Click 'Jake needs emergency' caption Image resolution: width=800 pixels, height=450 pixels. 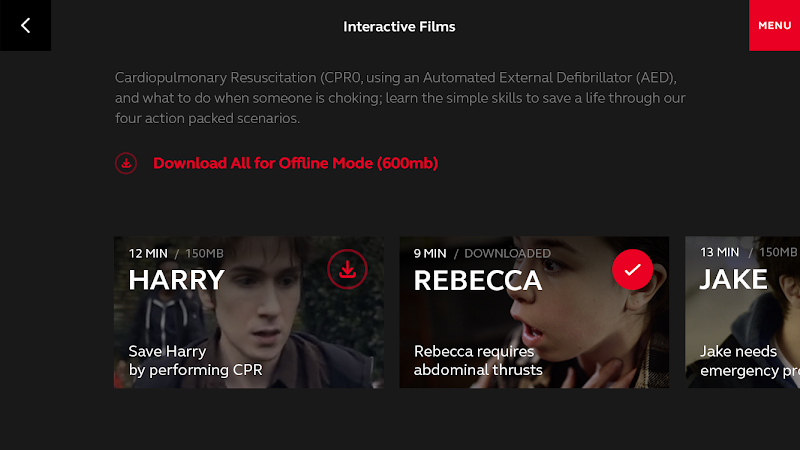pyautogui.click(x=740, y=361)
